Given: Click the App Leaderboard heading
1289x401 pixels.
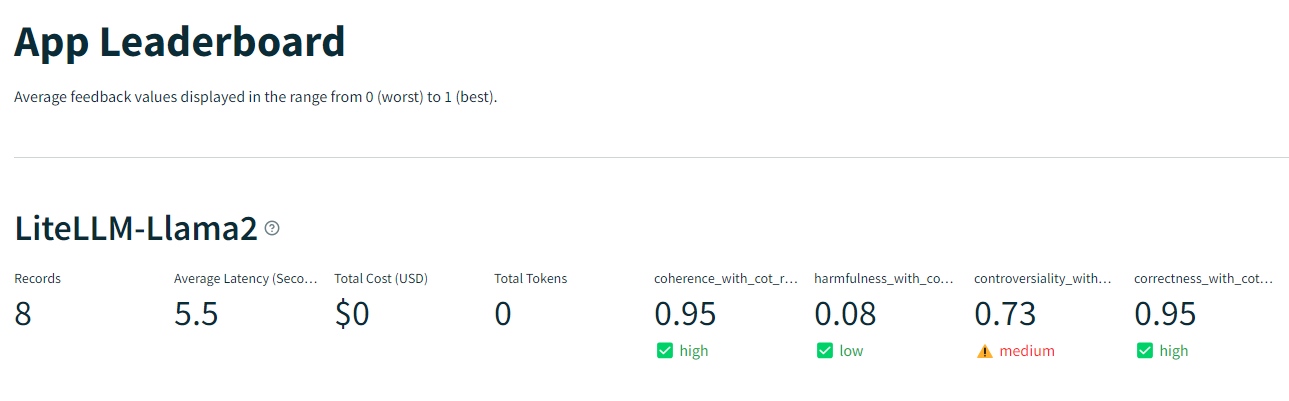Looking at the screenshot, I should click(x=180, y=42).
